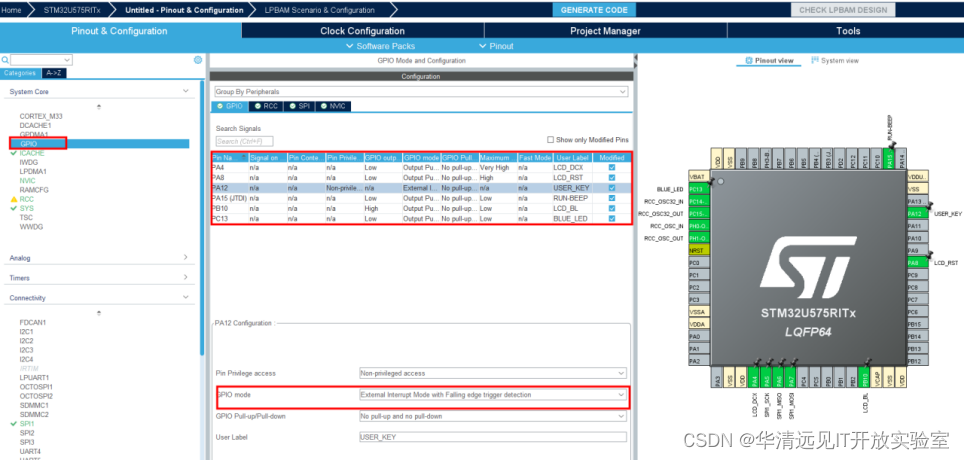
Task: Click the PA11 pin on chip
Action: pos(916,226)
